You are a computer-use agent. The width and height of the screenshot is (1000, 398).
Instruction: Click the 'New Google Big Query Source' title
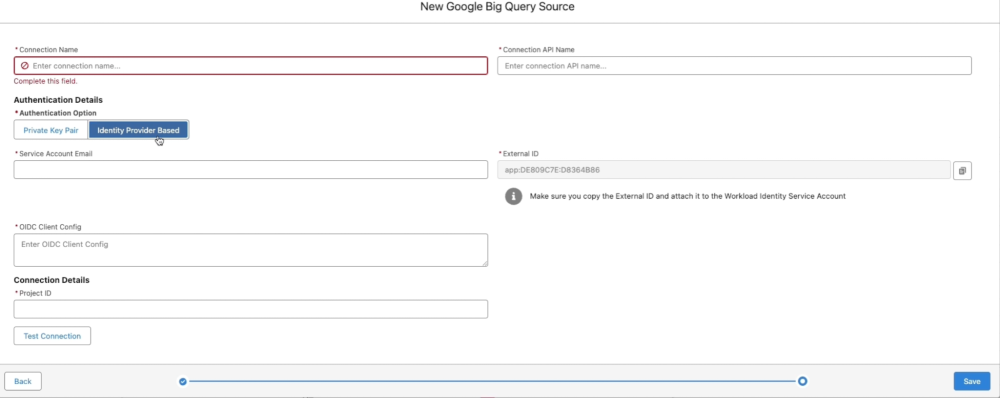(497, 7)
